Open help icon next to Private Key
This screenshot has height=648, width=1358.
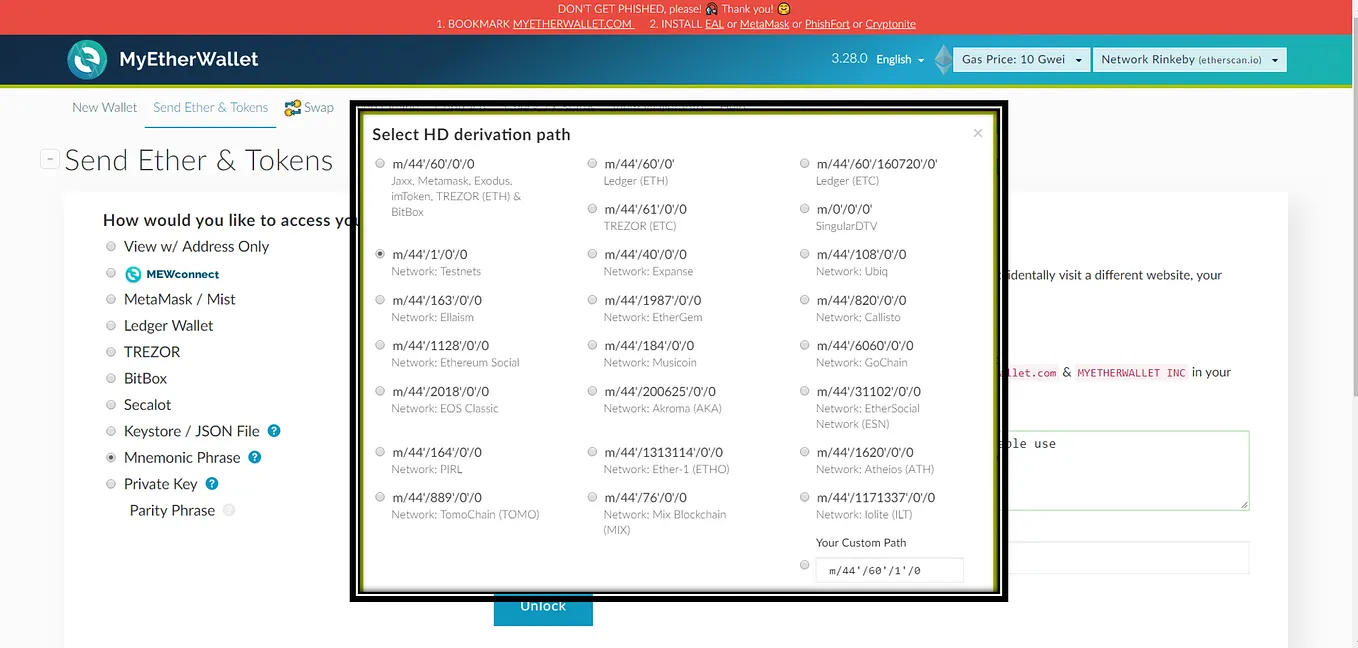[212, 483]
